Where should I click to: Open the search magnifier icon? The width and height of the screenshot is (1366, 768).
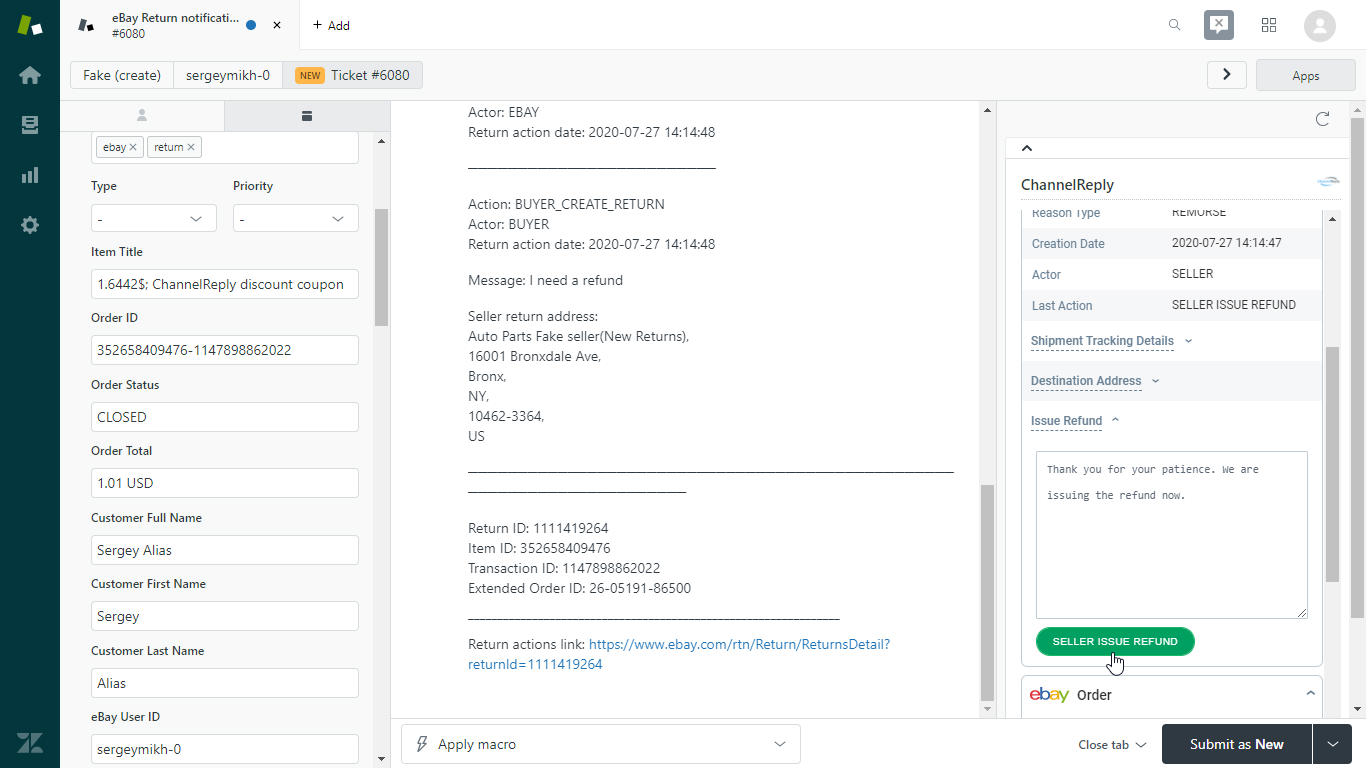pos(1175,25)
